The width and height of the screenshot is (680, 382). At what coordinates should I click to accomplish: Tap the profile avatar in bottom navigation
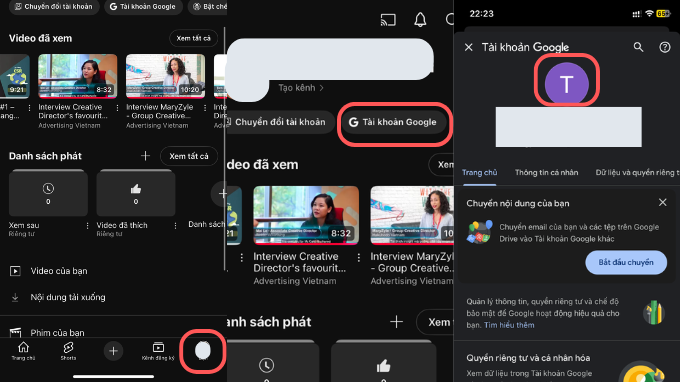point(203,350)
